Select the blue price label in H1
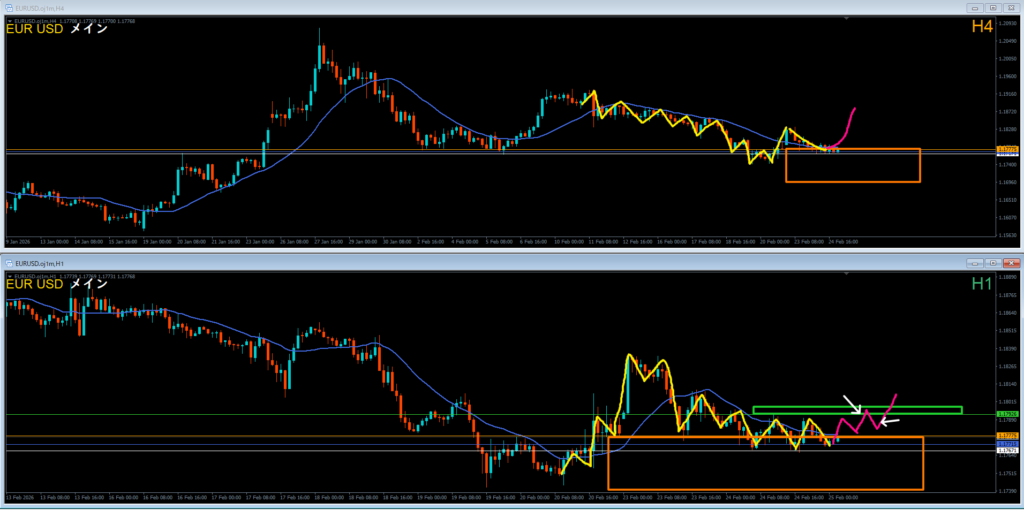The height and width of the screenshot is (510, 1024). pos(1006,444)
